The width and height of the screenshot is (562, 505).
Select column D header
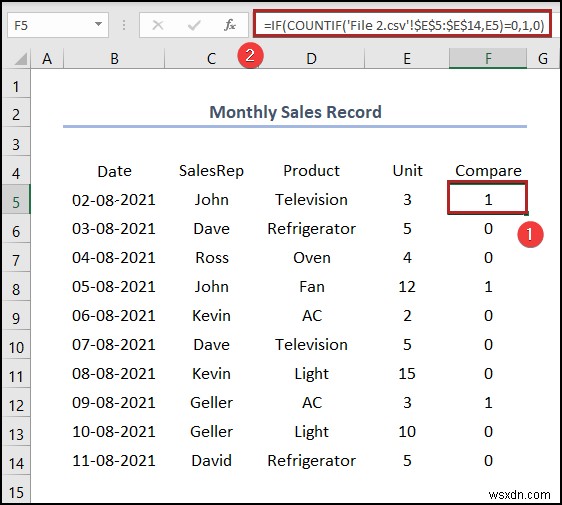(311, 58)
